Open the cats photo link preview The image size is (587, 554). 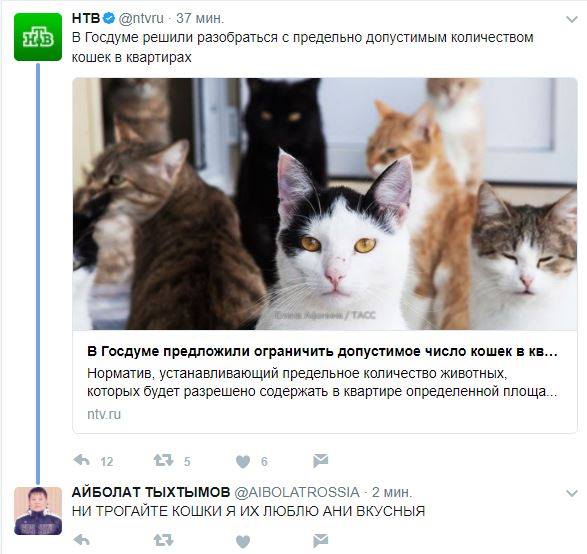click(x=325, y=204)
